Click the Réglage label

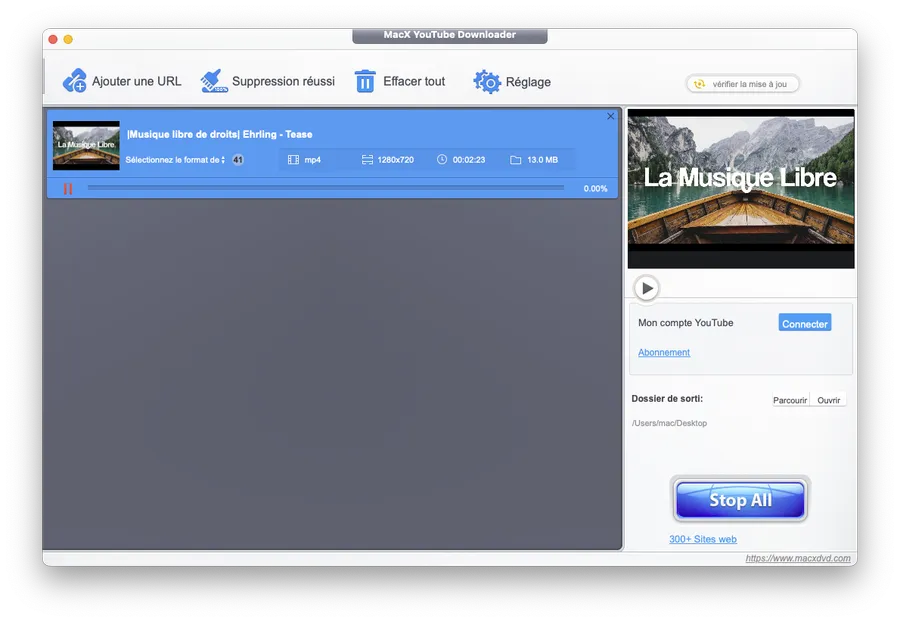pyautogui.click(x=528, y=83)
